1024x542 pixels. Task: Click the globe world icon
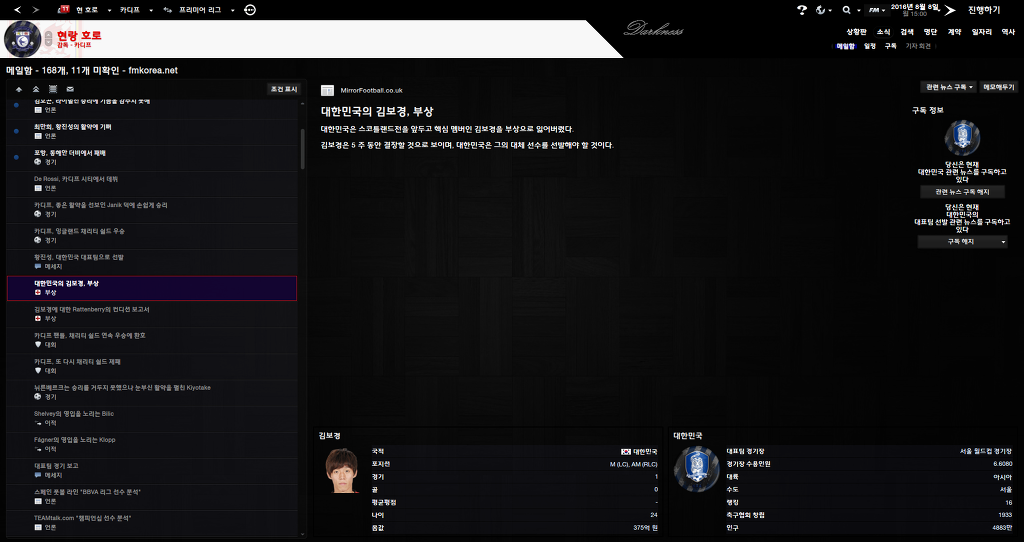tap(821, 10)
